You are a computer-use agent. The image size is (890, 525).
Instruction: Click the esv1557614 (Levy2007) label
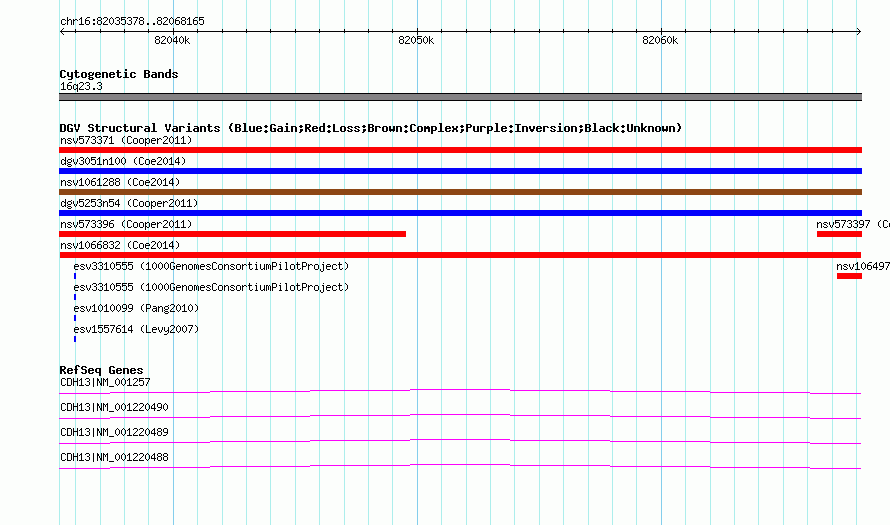coord(136,329)
